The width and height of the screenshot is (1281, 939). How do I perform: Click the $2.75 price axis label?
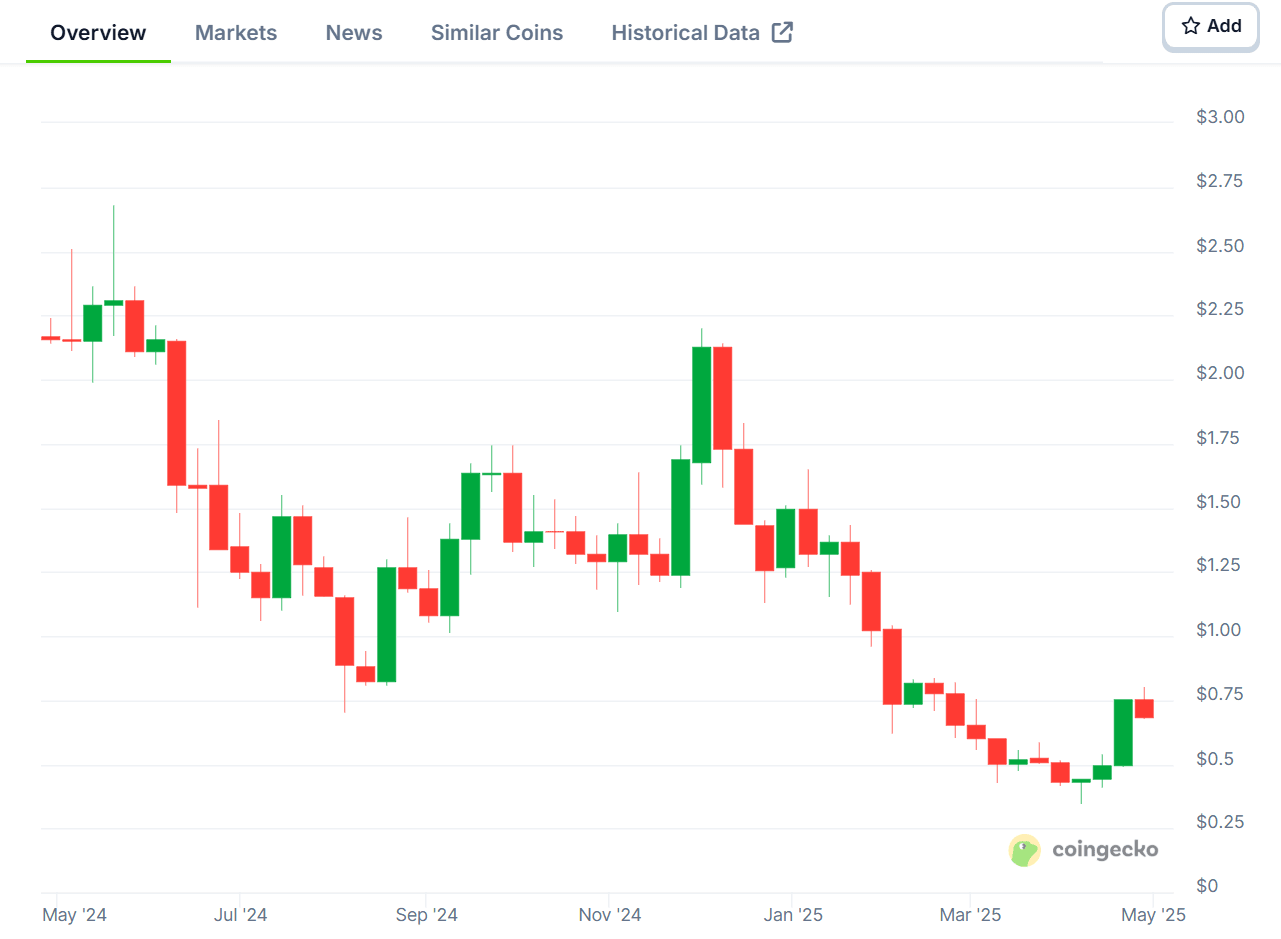pos(1220,181)
